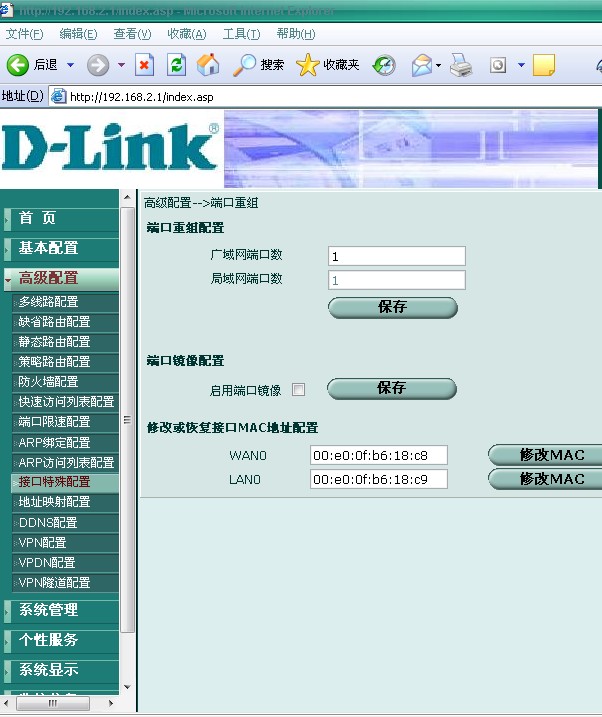Click sidebar vertical scrollbar up arrow
The image size is (602, 717).
pyautogui.click(x=128, y=198)
